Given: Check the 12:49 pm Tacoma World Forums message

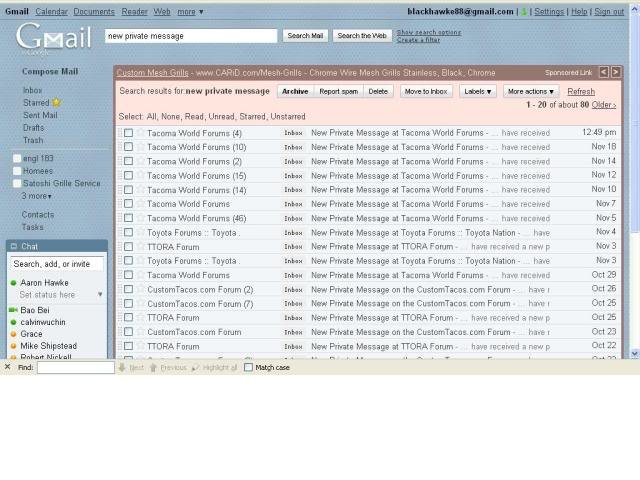Looking at the screenshot, I should (129, 133).
